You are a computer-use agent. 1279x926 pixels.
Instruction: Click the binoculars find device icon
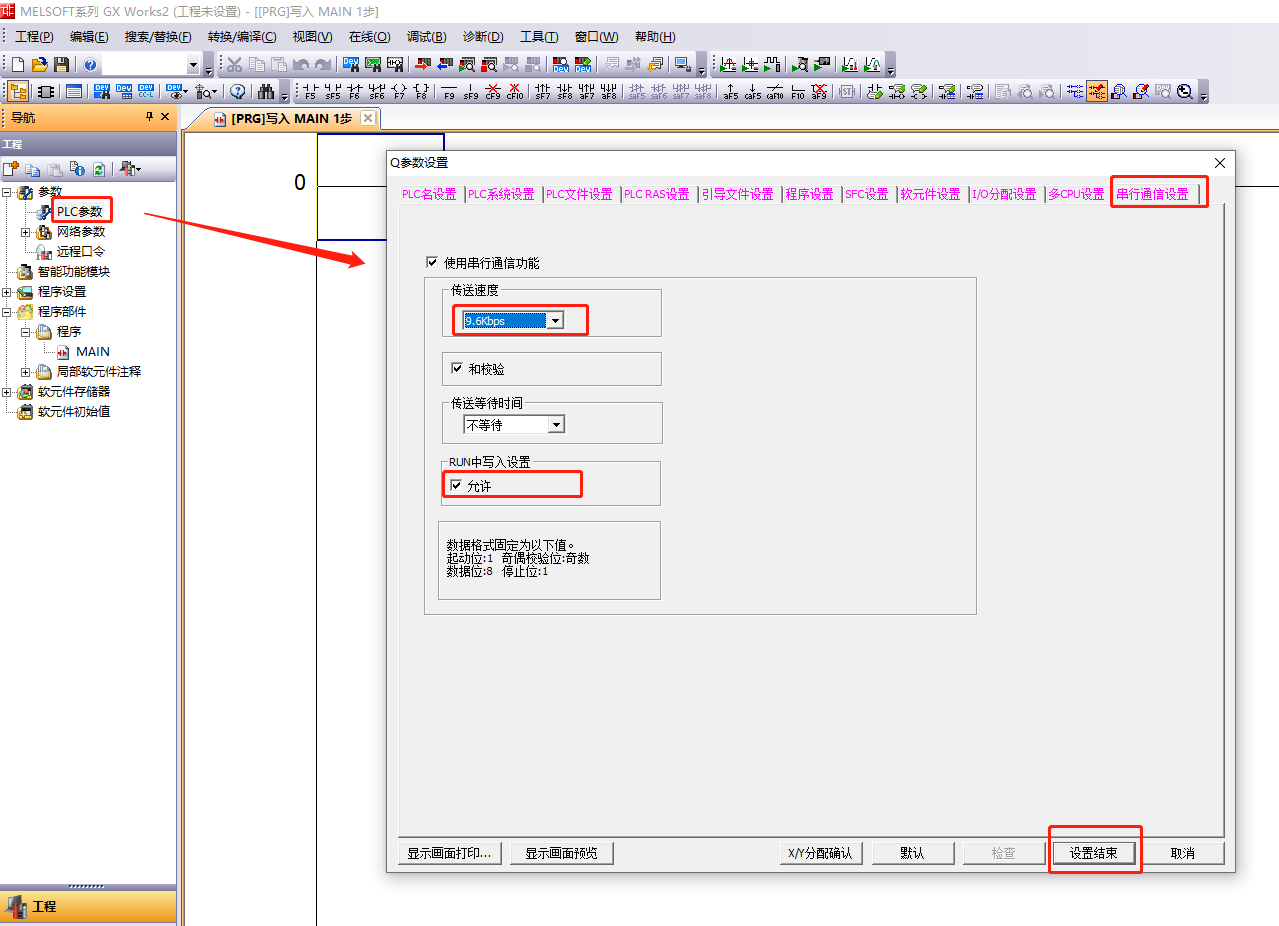[266, 92]
